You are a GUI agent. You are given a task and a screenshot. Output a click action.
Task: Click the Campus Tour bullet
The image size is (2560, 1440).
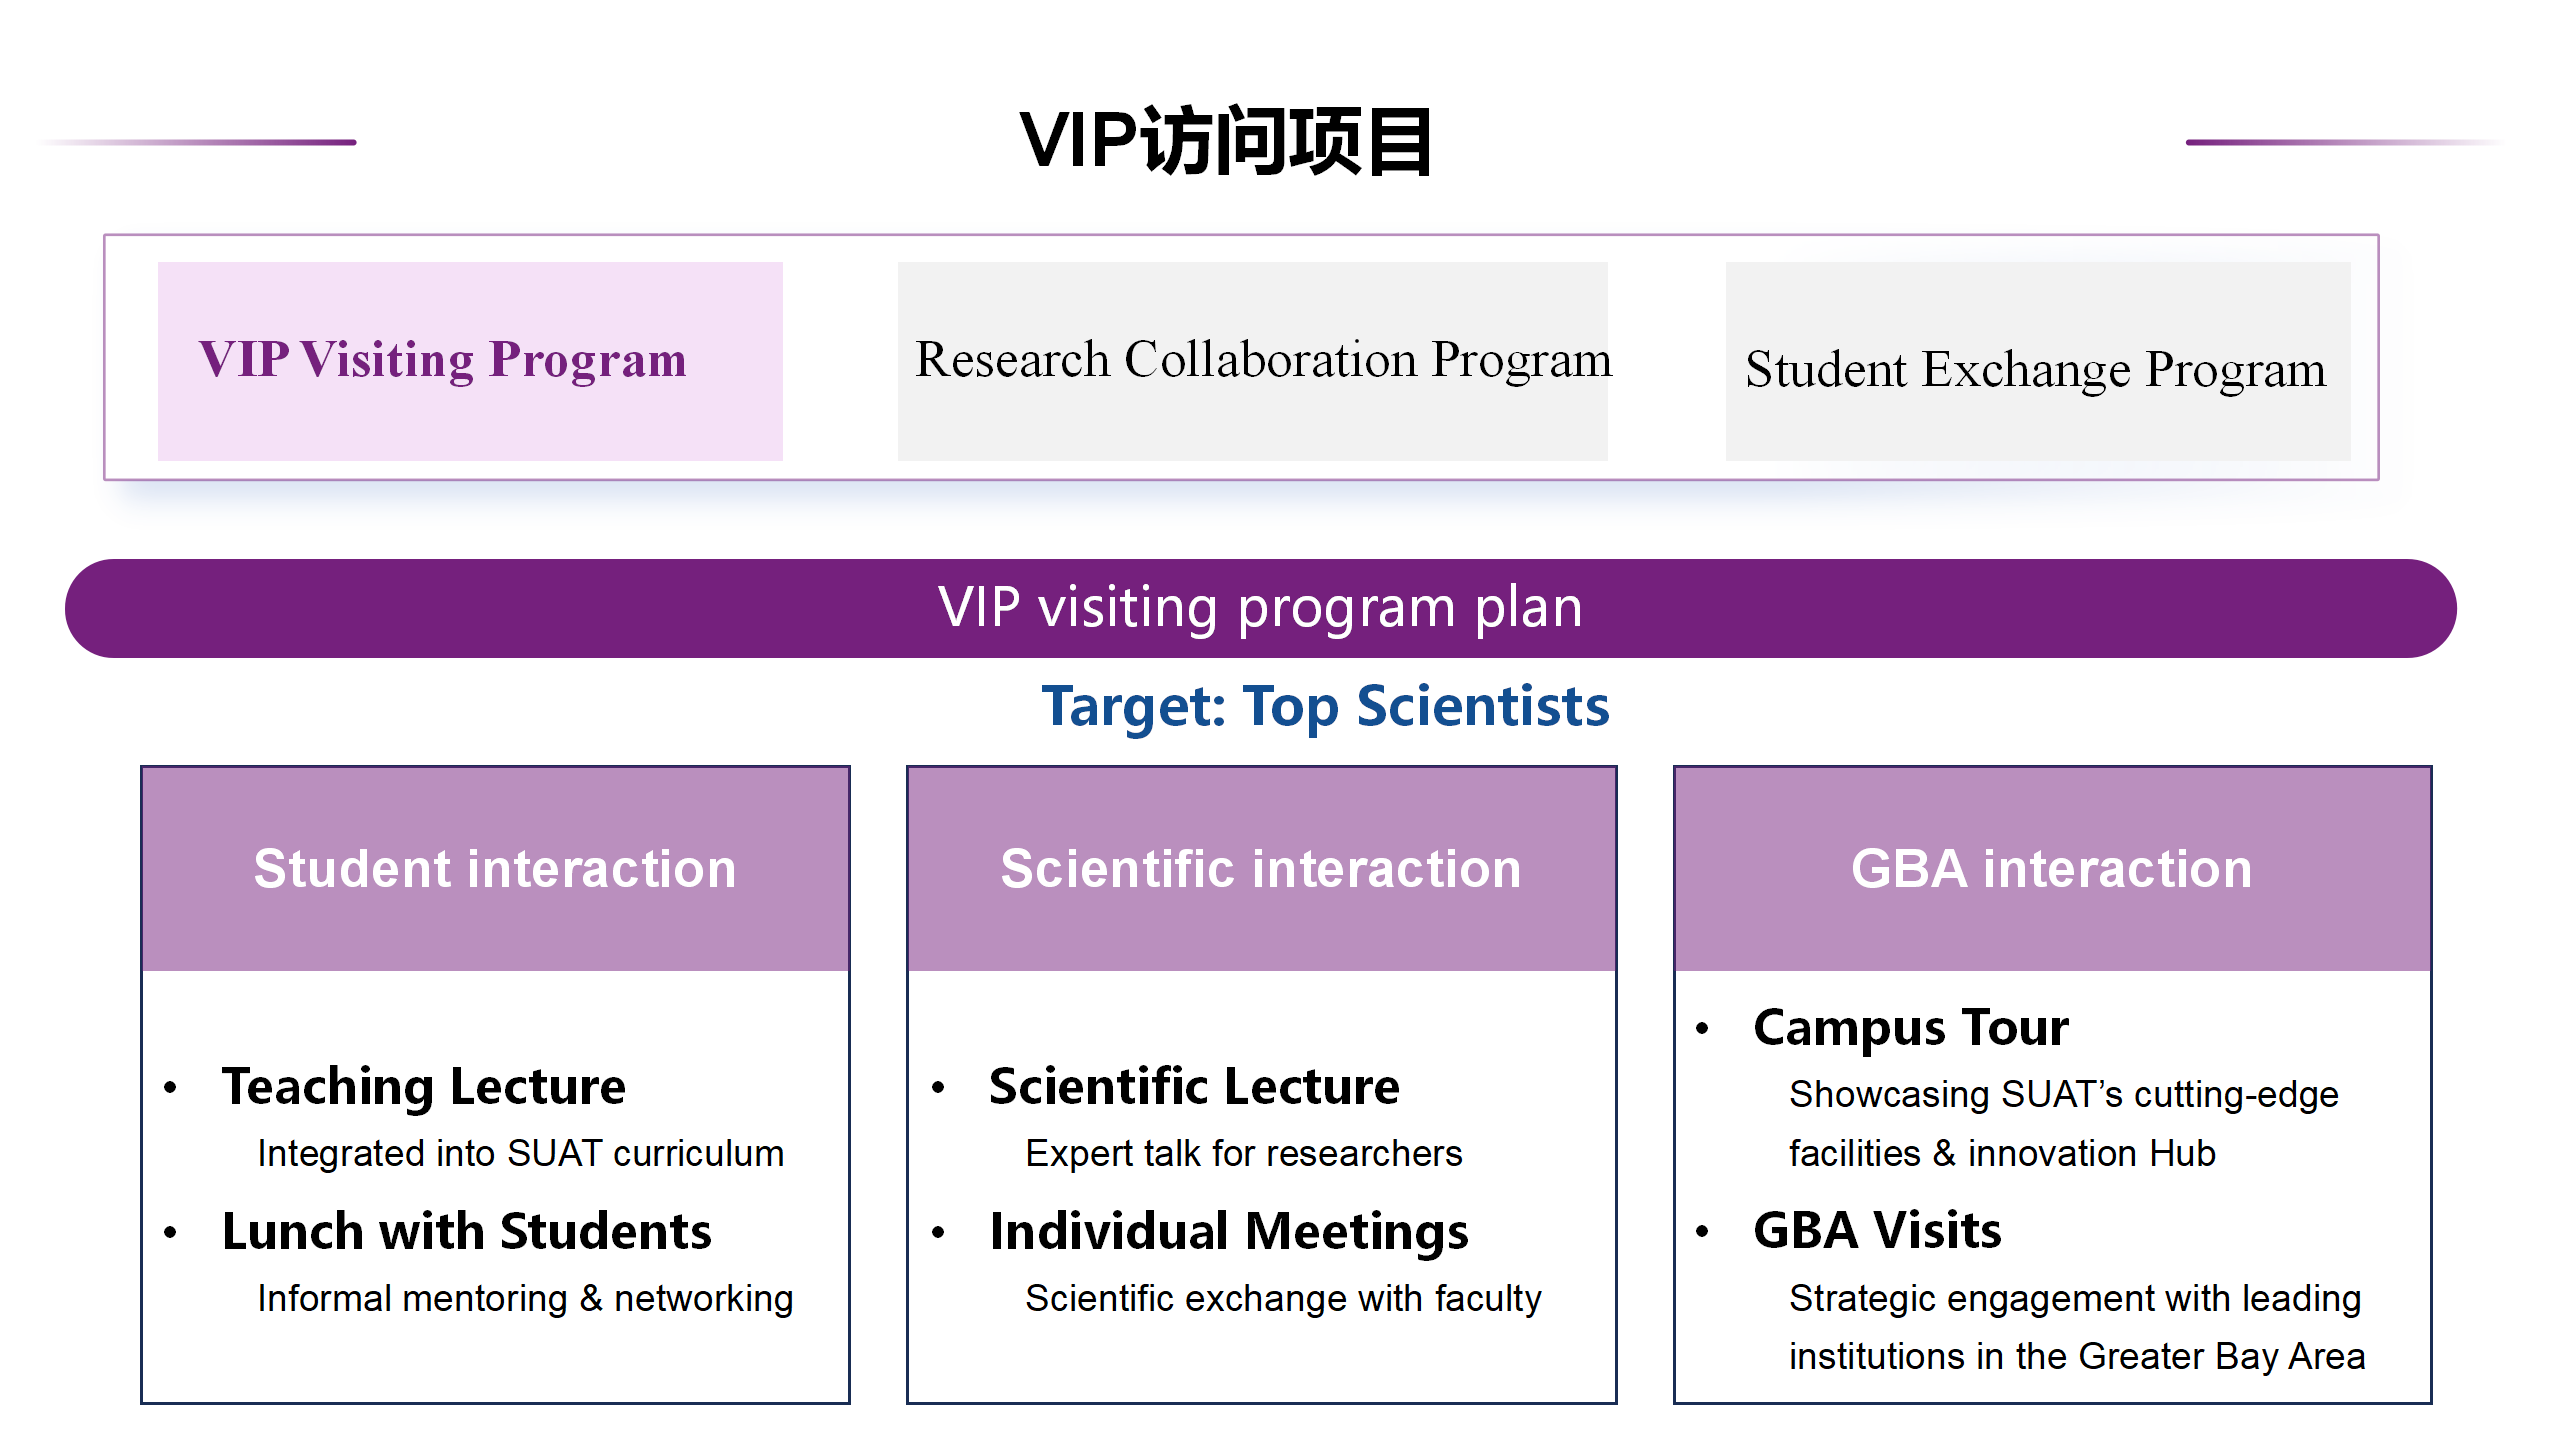coord(1911,1028)
